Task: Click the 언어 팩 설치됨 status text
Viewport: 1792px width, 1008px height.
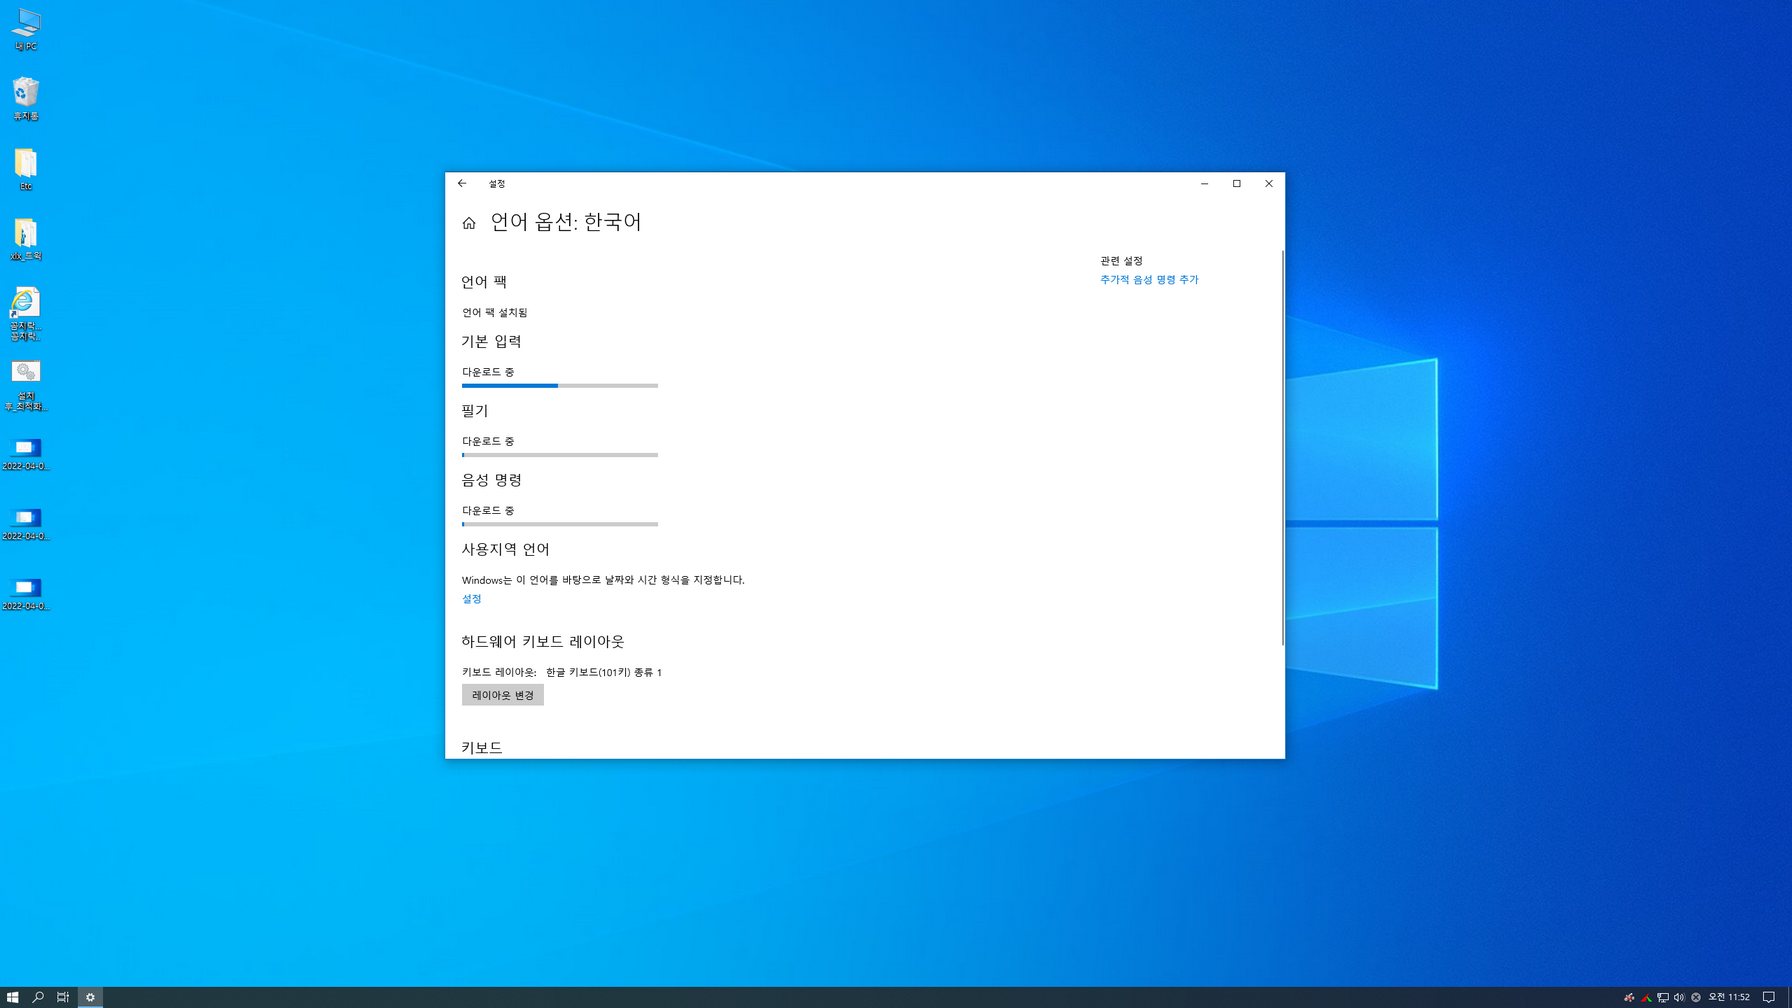Action: click(x=495, y=313)
